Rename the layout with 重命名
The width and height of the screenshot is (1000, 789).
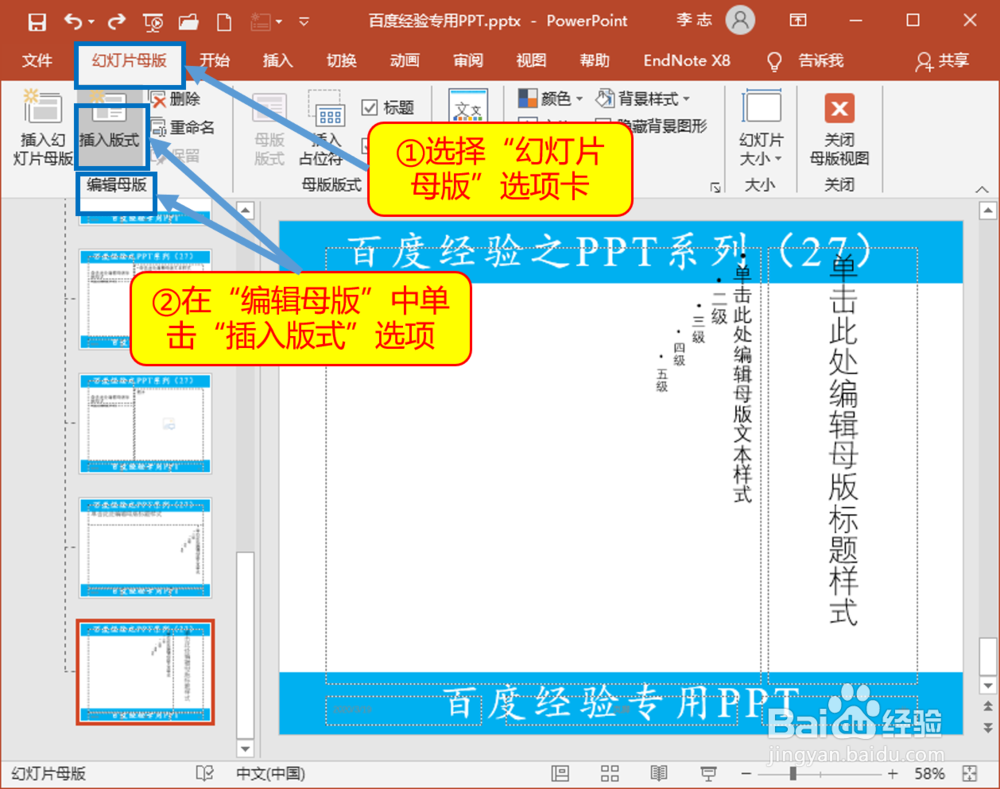pos(183,127)
